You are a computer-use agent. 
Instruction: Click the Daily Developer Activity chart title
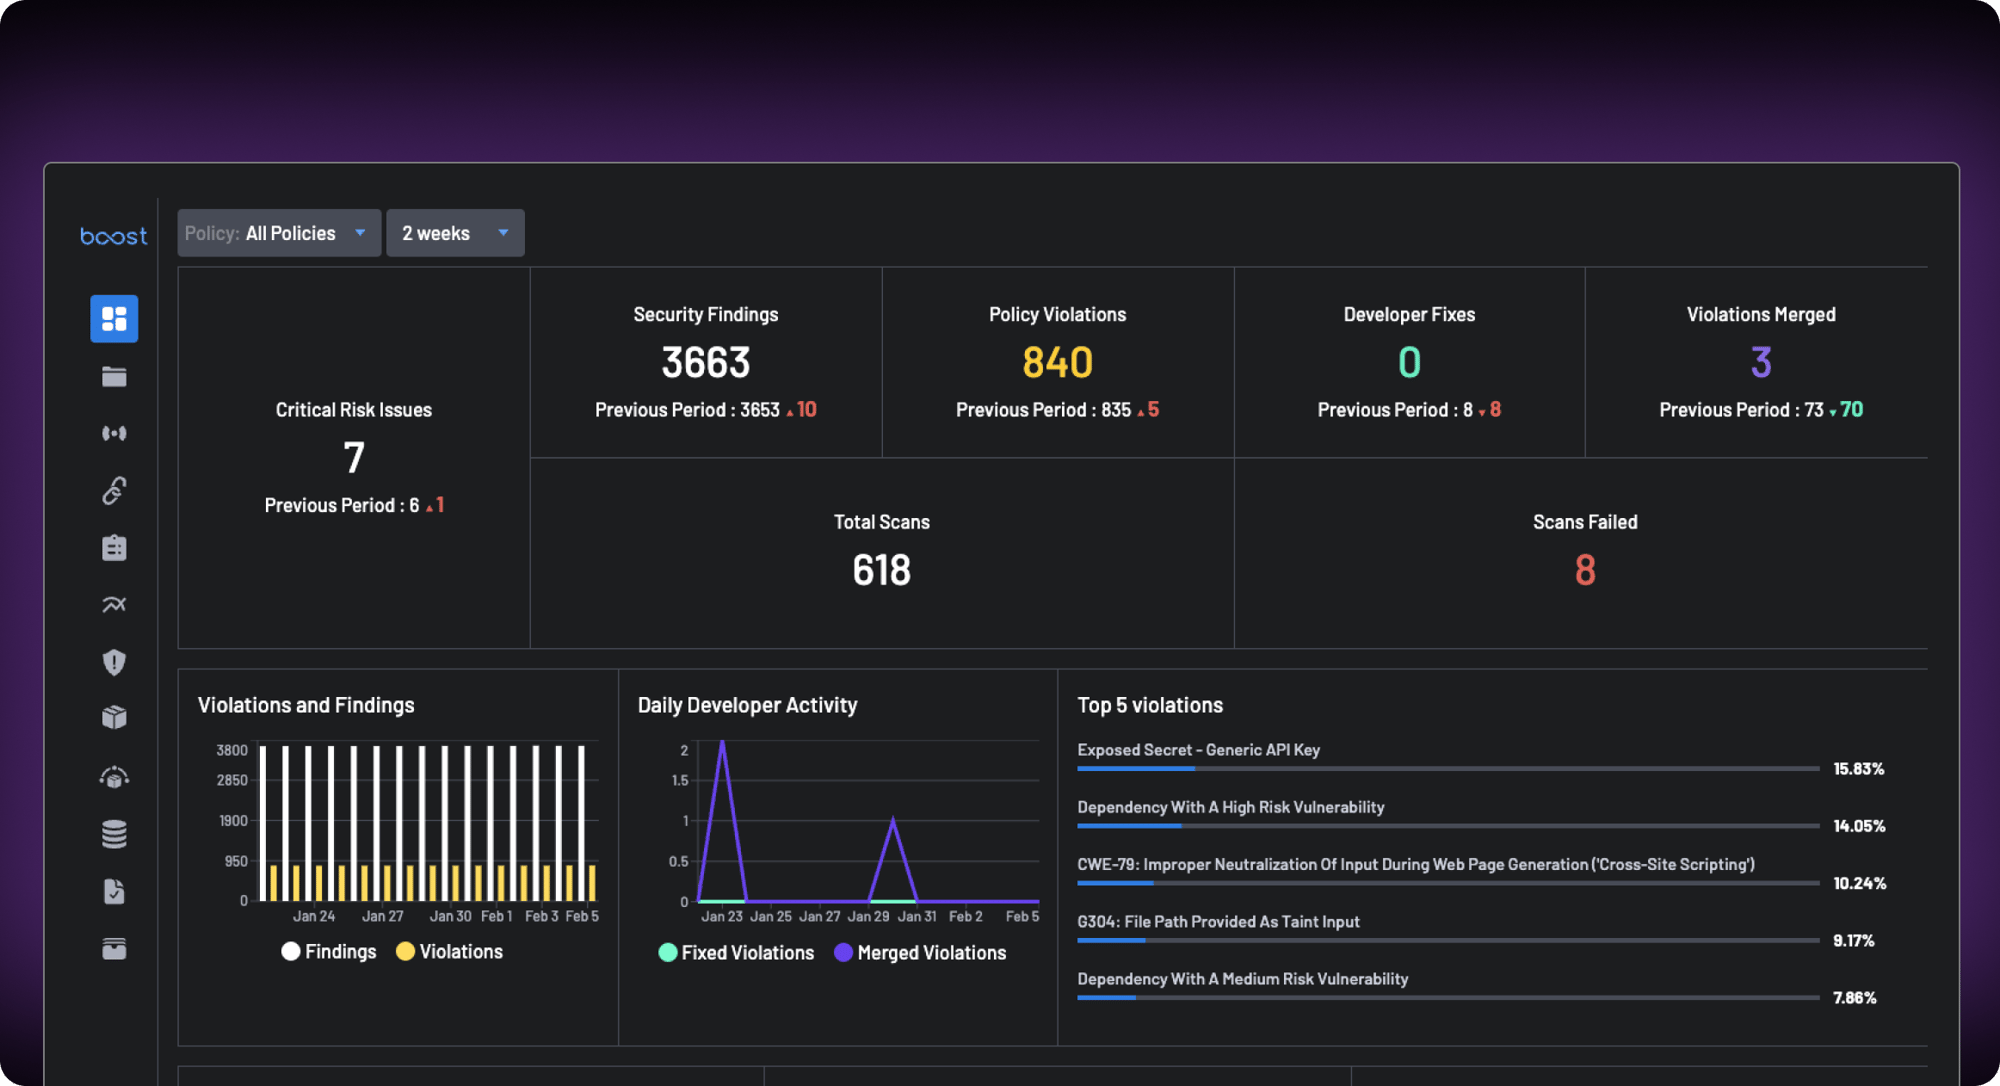tap(747, 705)
